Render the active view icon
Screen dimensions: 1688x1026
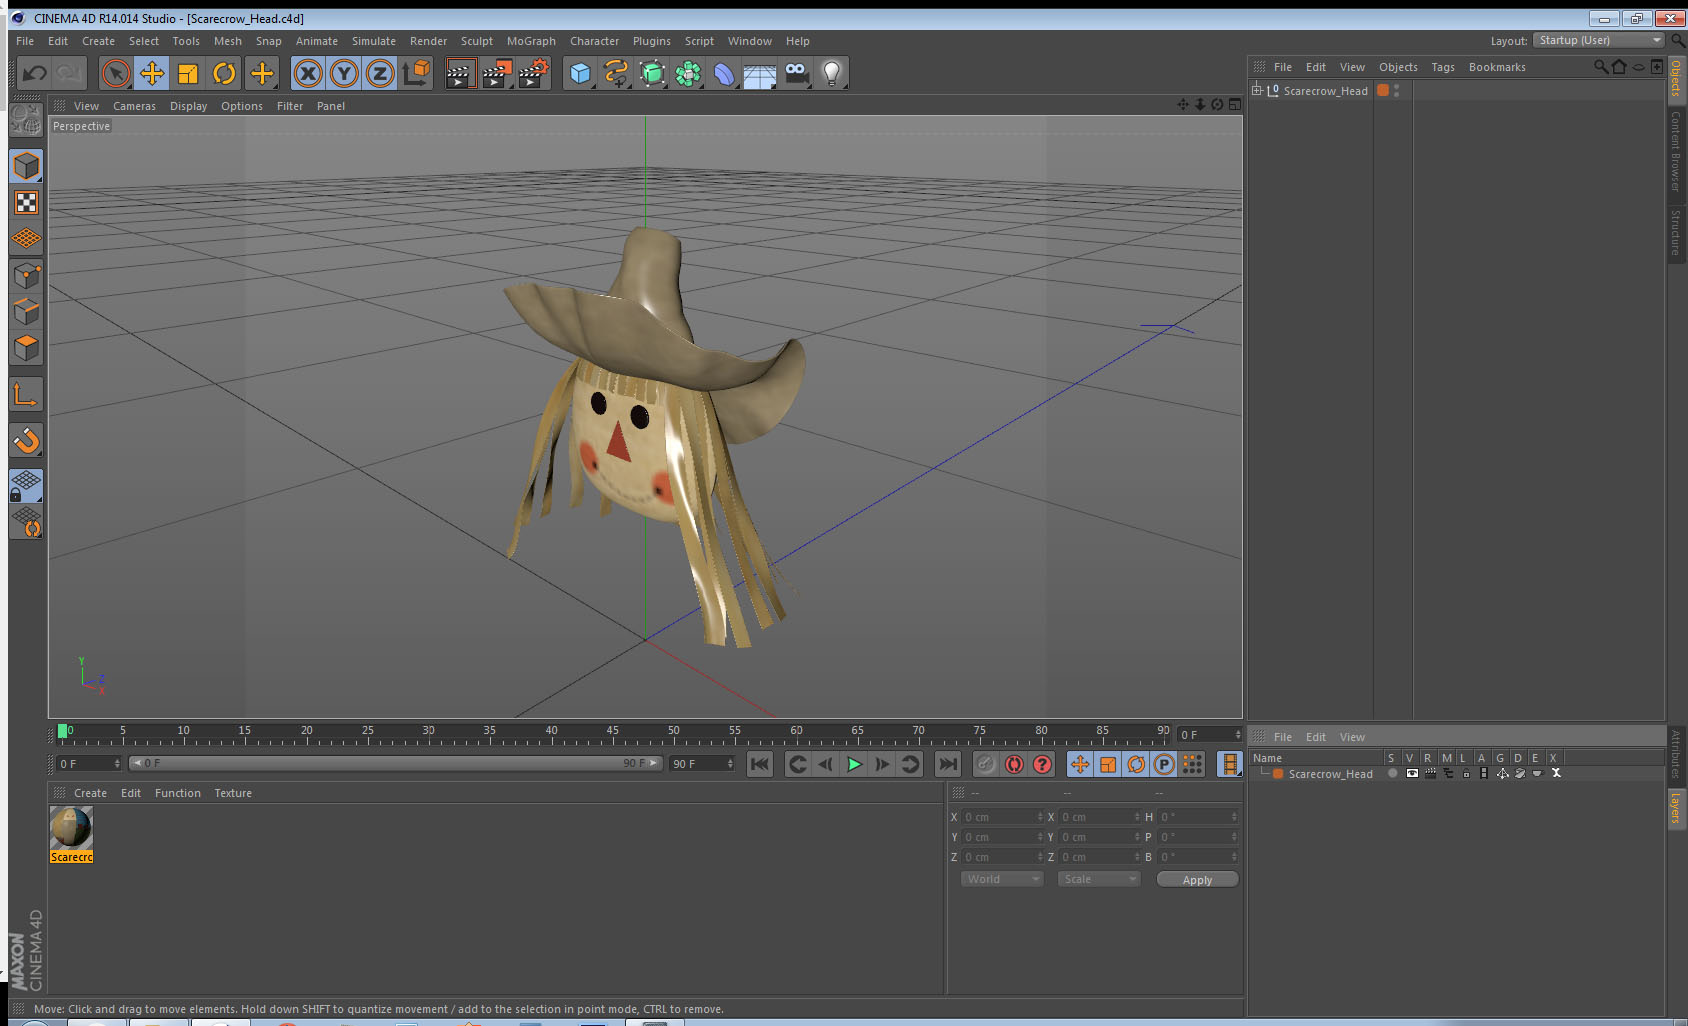click(460, 73)
